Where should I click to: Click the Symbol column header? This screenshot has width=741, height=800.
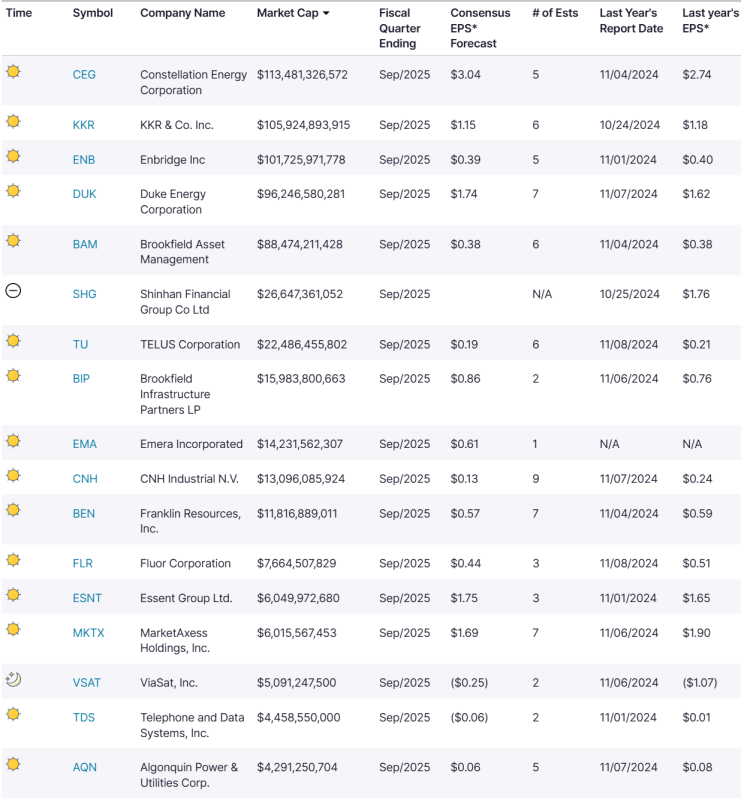pos(93,14)
